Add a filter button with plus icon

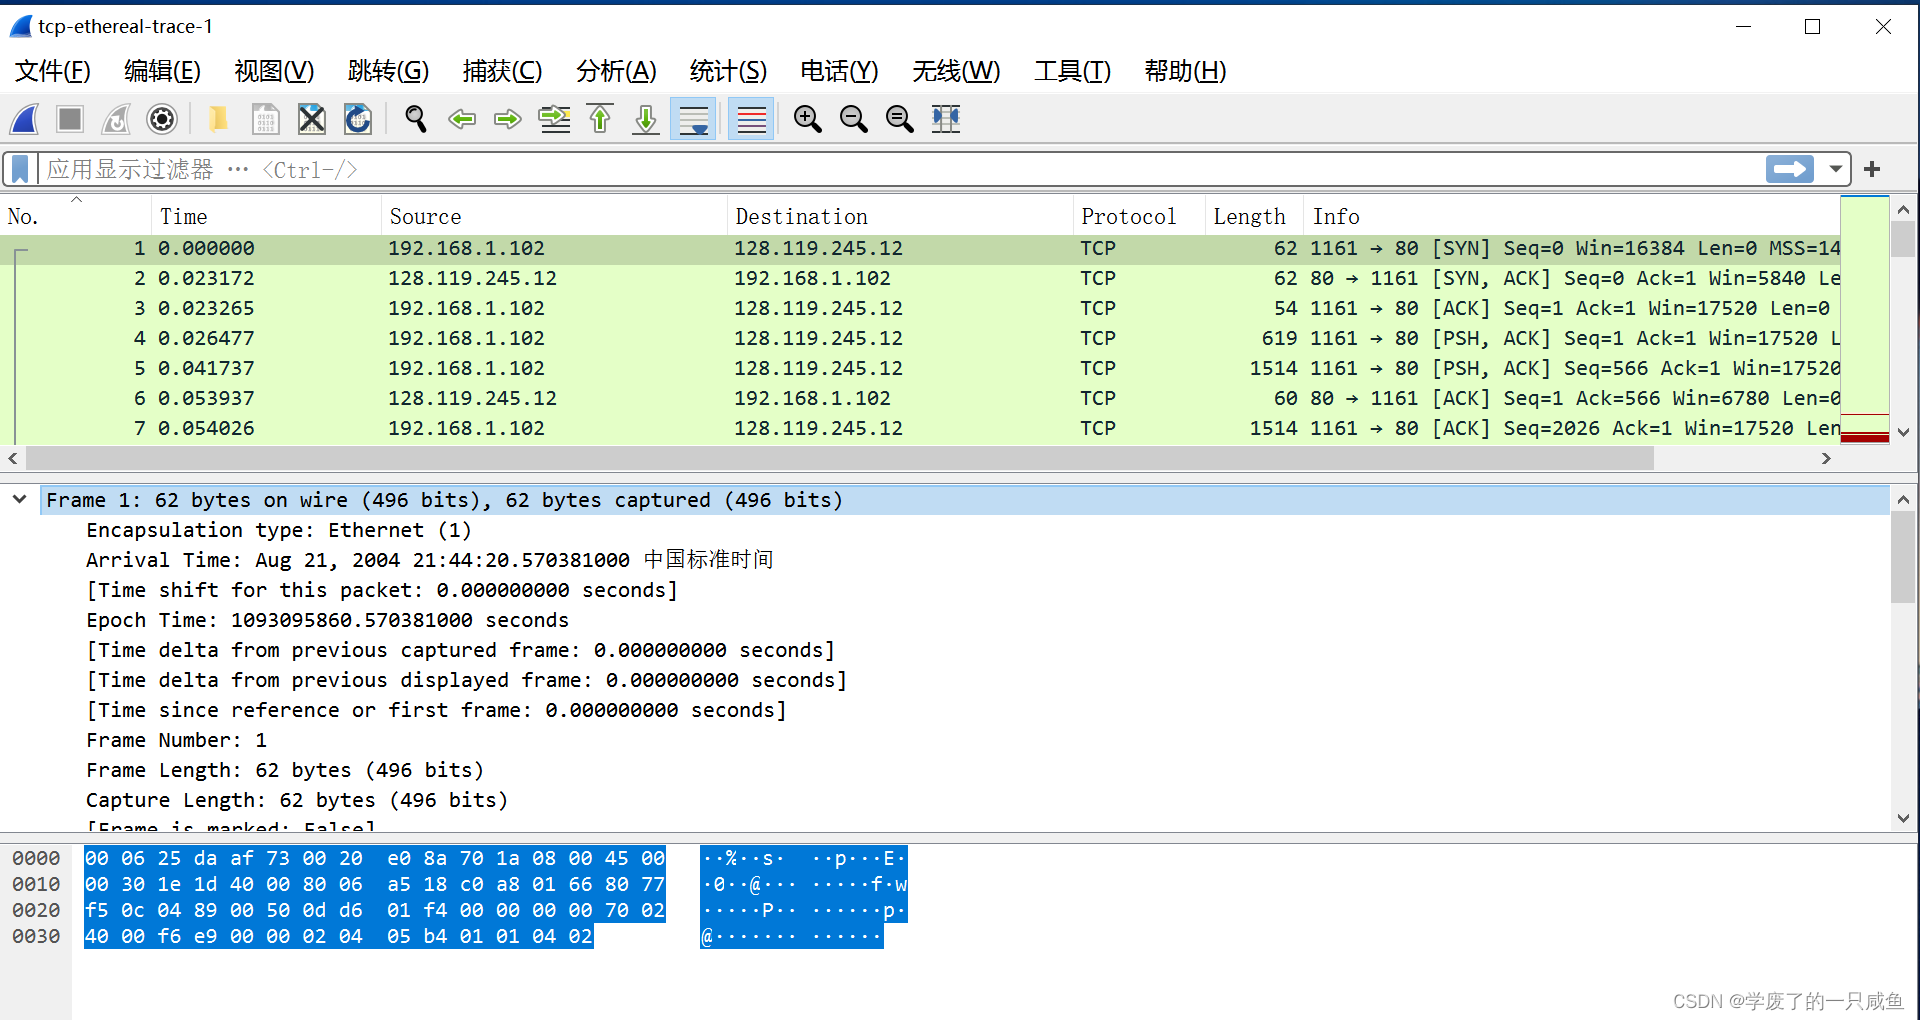point(1872,169)
